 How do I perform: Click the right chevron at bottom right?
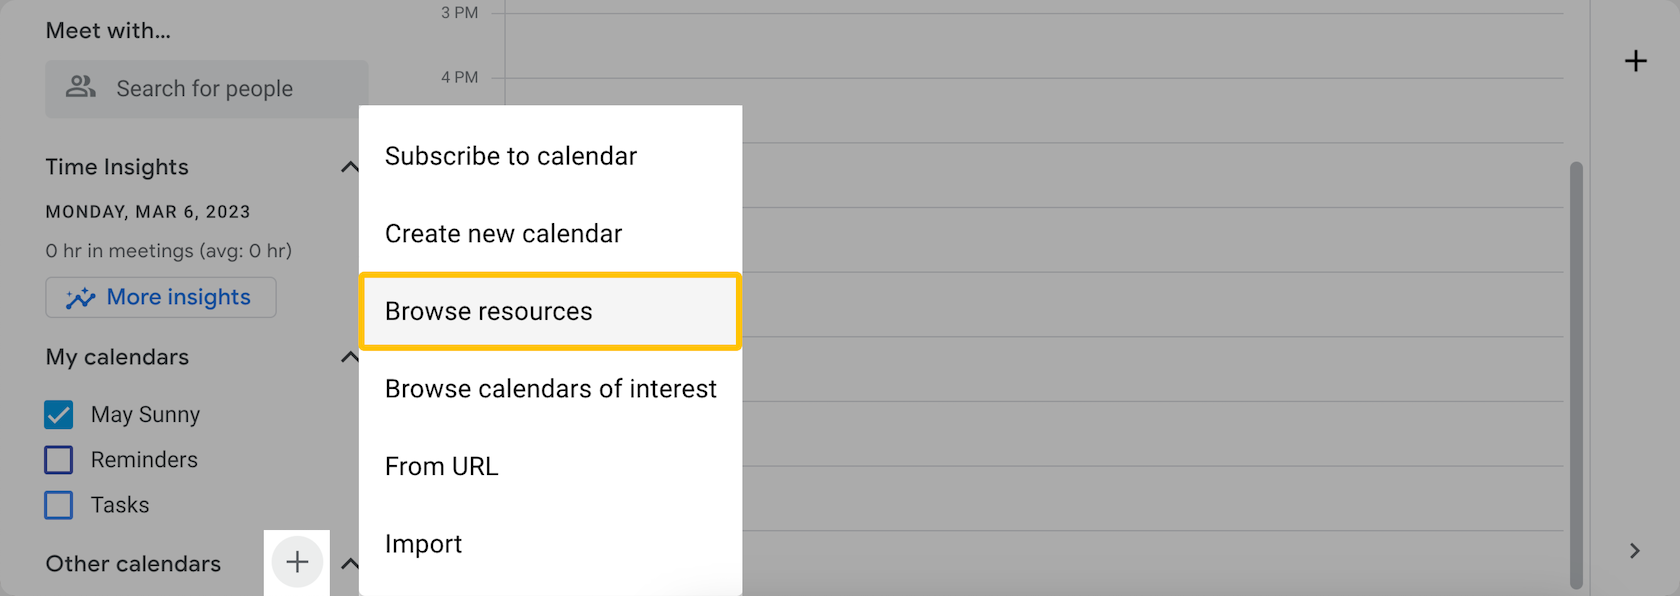coord(1634,551)
